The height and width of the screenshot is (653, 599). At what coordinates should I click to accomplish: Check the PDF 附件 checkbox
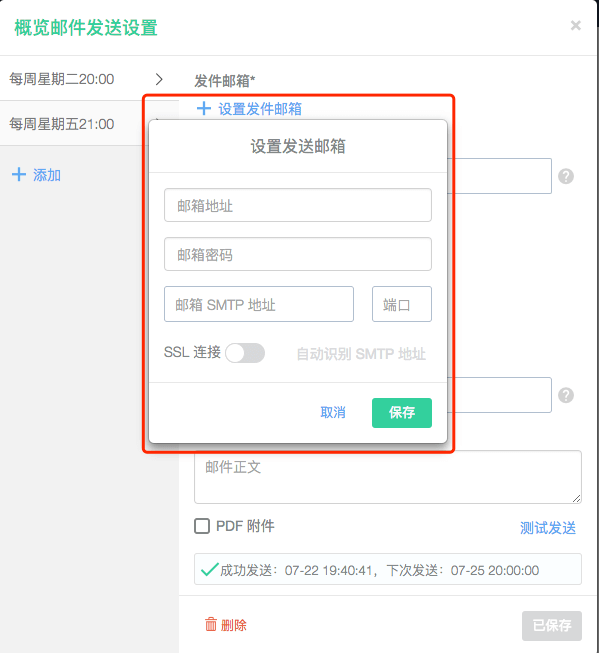(x=202, y=526)
